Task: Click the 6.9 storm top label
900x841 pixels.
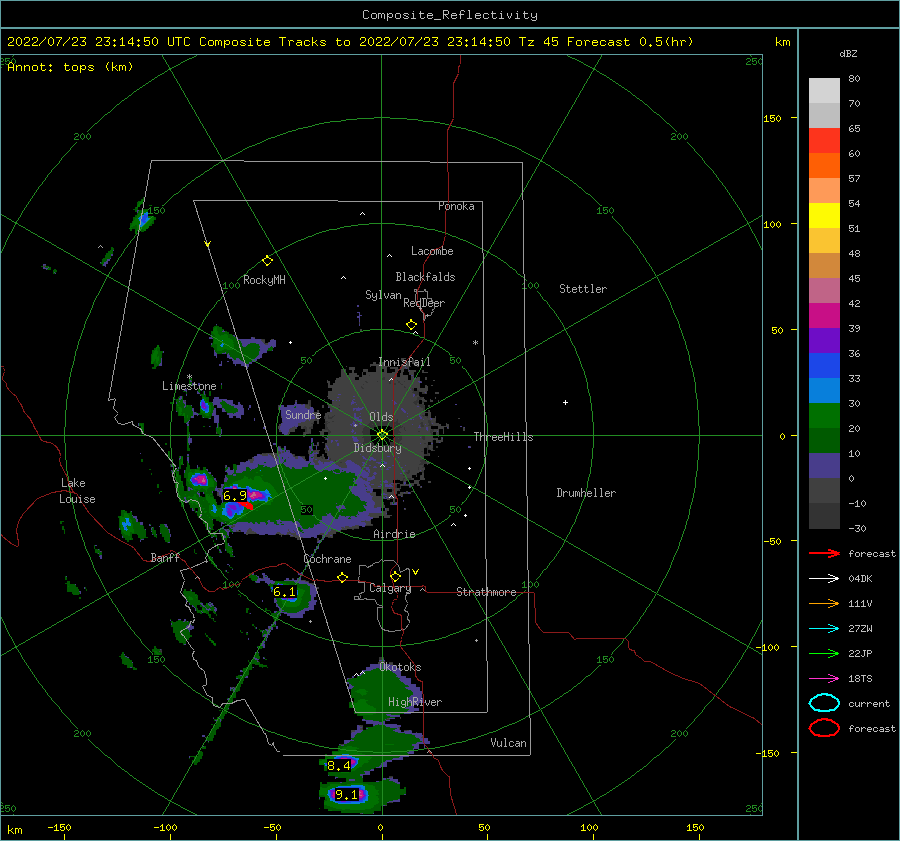Action: click(x=235, y=495)
